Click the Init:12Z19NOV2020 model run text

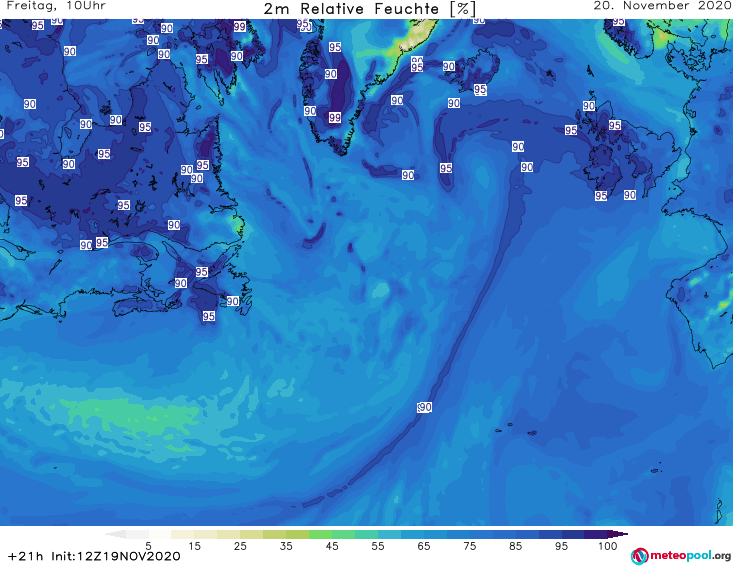click(x=115, y=556)
